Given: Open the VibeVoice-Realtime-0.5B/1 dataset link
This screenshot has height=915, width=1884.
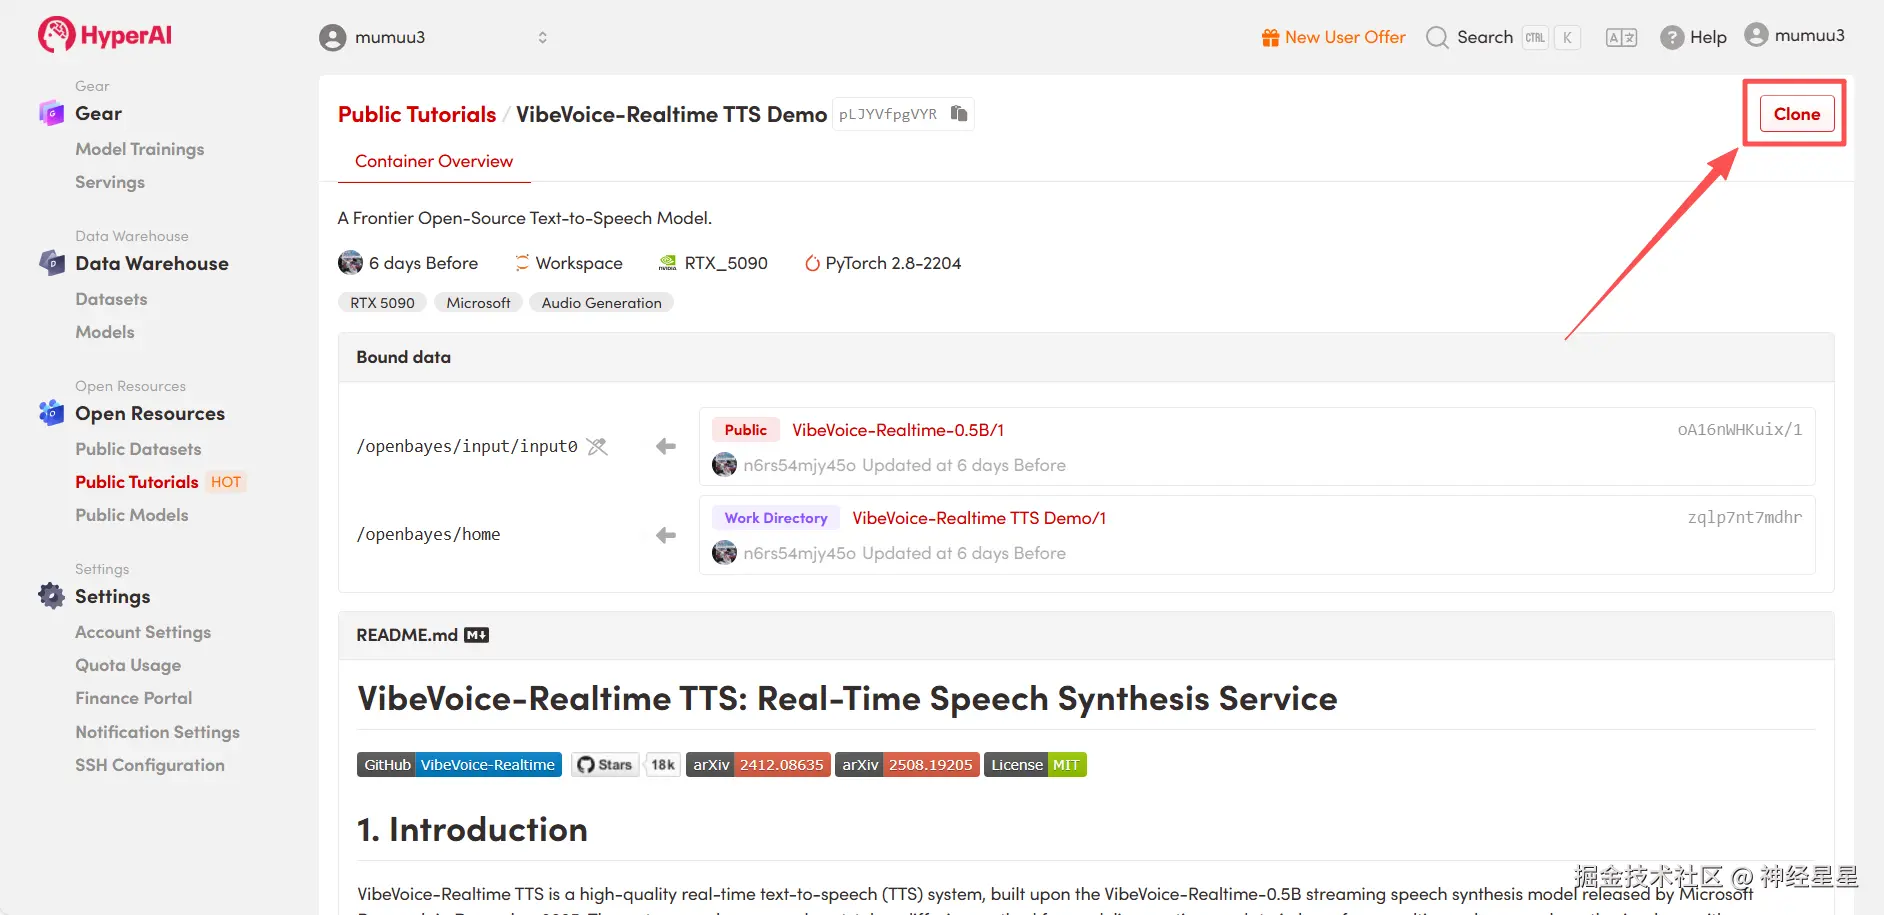Looking at the screenshot, I should 898,430.
